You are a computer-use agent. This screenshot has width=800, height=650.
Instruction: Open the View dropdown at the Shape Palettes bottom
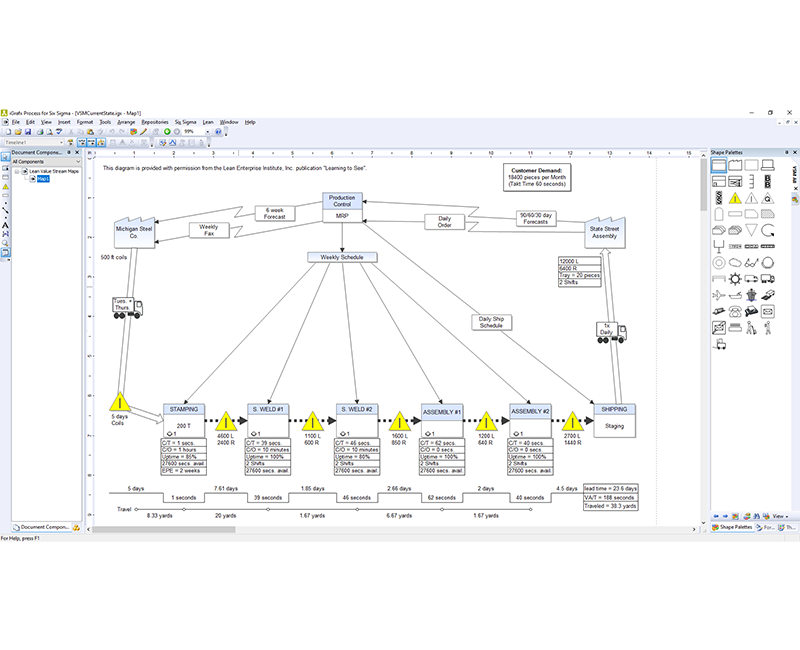[x=779, y=516]
